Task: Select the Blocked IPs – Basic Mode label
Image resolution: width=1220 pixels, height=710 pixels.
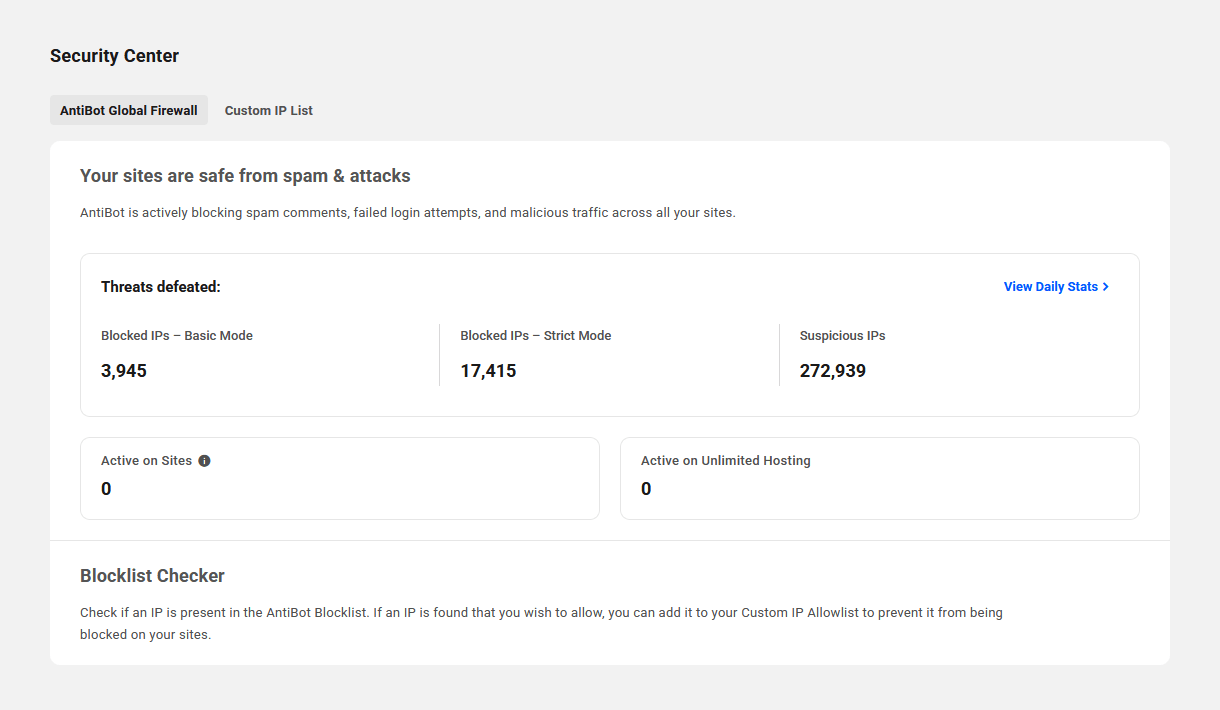Action: (x=177, y=336)
